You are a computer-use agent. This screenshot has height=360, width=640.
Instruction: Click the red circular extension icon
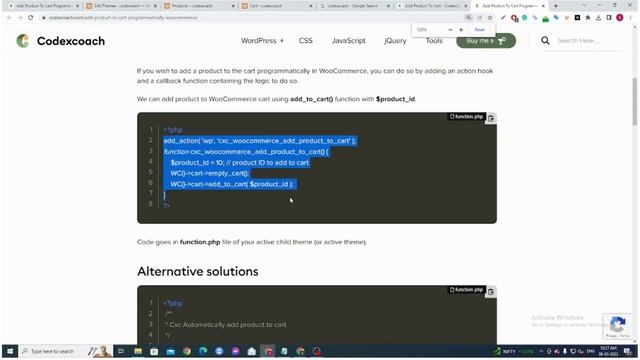click(x=514, y=18)
